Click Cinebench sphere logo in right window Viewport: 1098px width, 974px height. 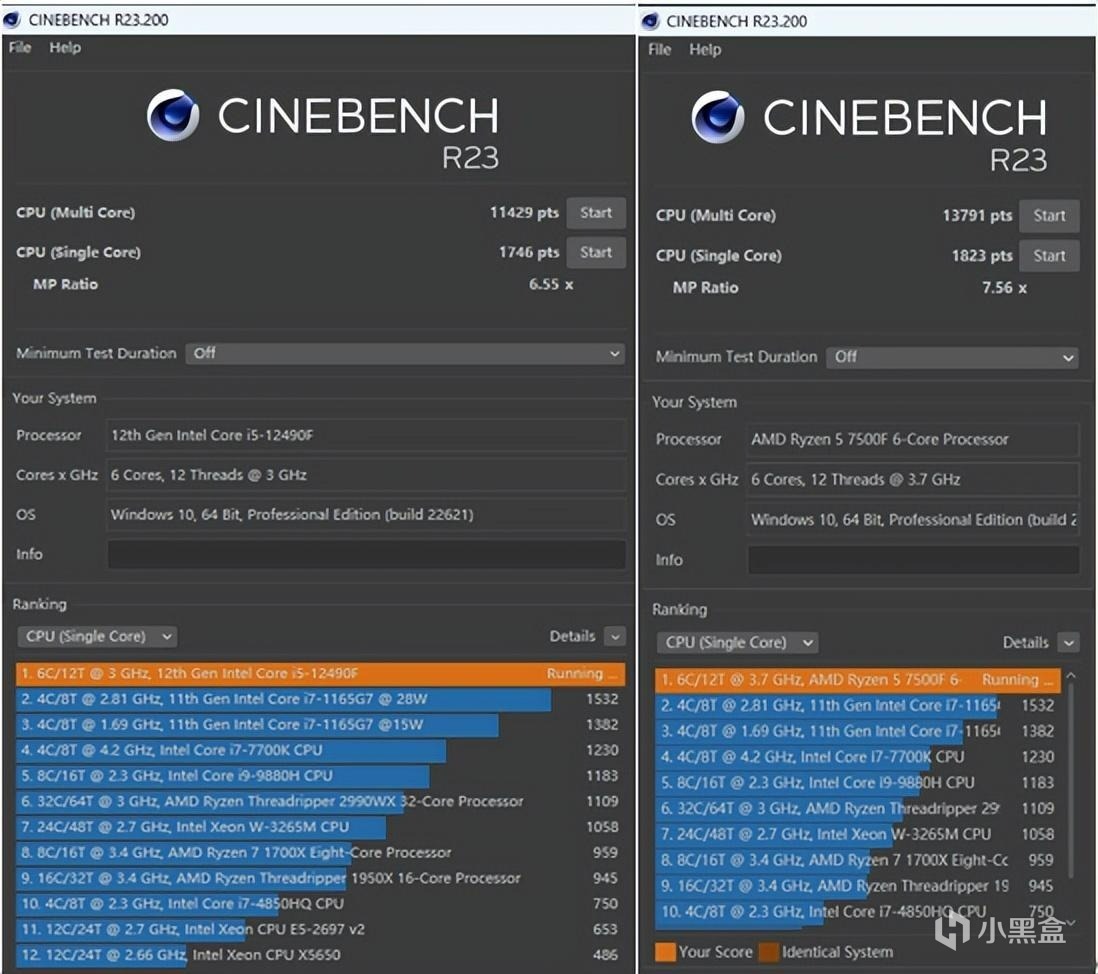[x=717, y=117]
